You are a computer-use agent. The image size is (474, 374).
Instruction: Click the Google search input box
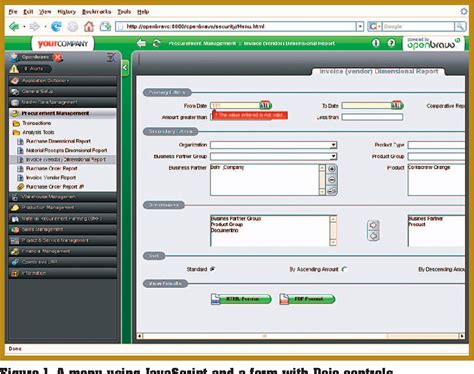tap(418, 26)
